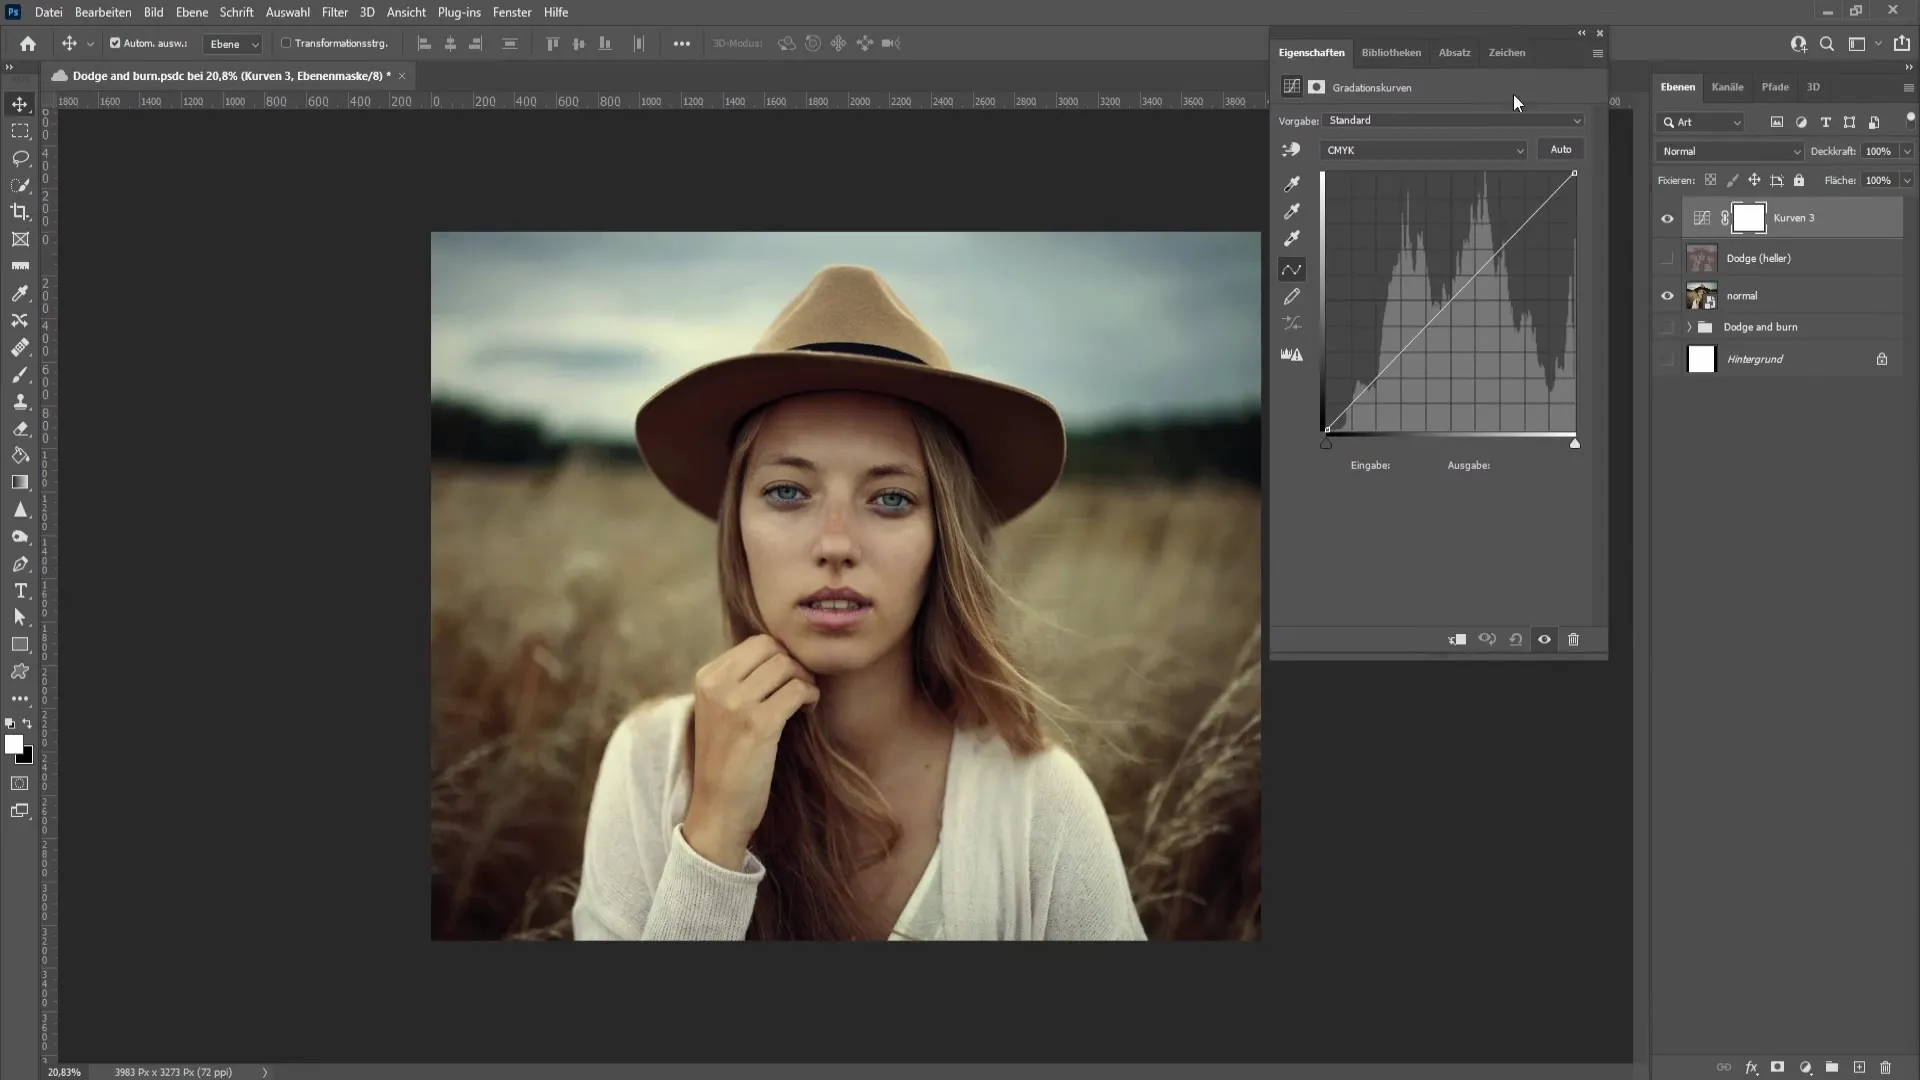This screenshot has width=1920, height=1080.
Task: Switch to the Kanäle tab
Action: [x=1726, y=86]
